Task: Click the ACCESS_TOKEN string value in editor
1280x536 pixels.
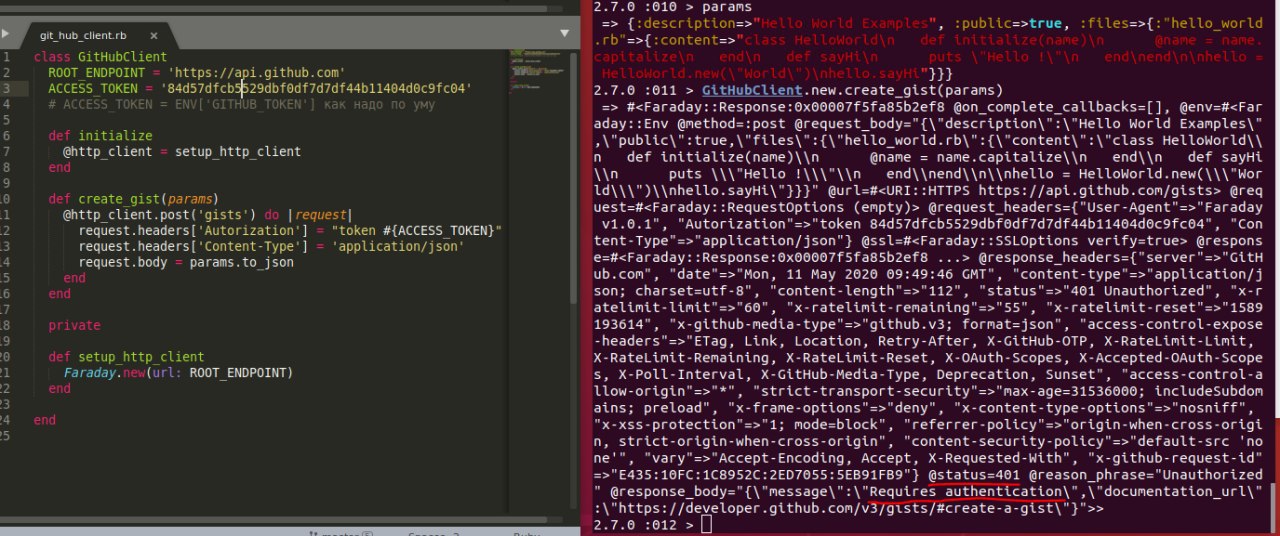Action: [x=316, y=89]
